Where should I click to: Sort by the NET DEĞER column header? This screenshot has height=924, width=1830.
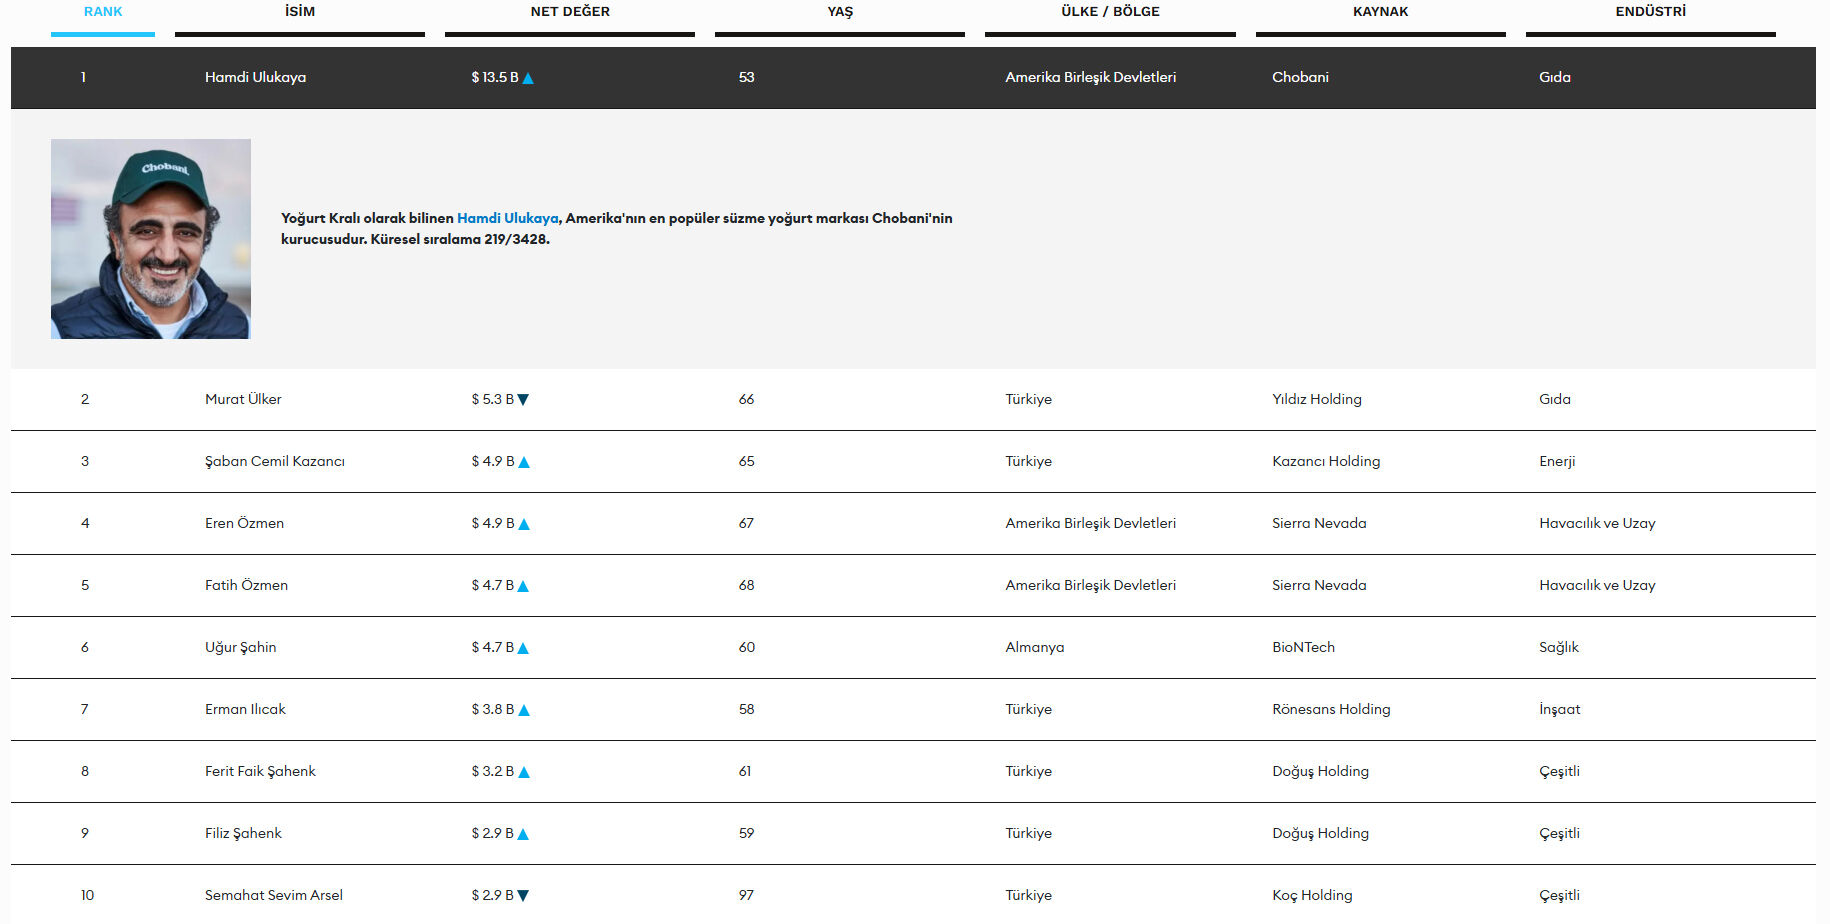click(570, 12)
